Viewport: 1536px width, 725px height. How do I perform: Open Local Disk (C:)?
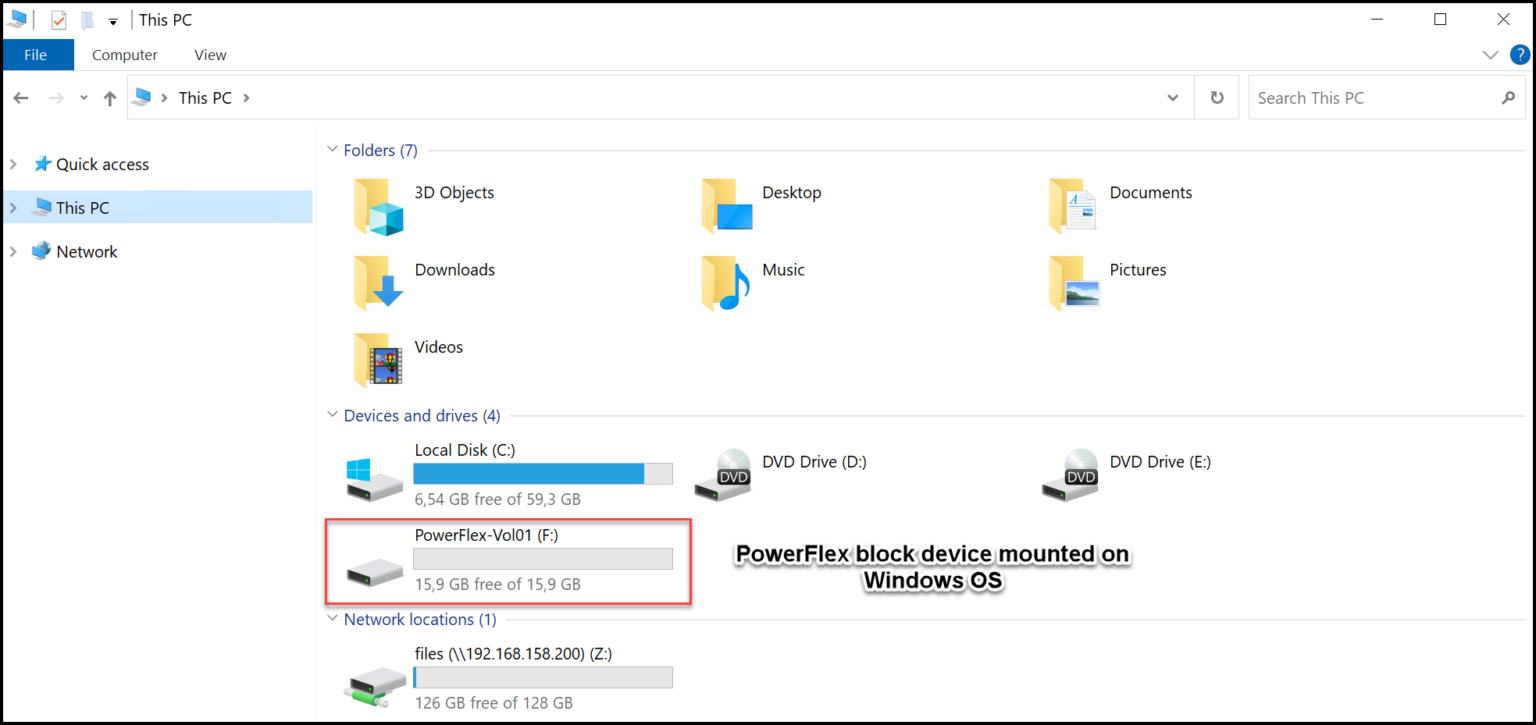(465, 450)
